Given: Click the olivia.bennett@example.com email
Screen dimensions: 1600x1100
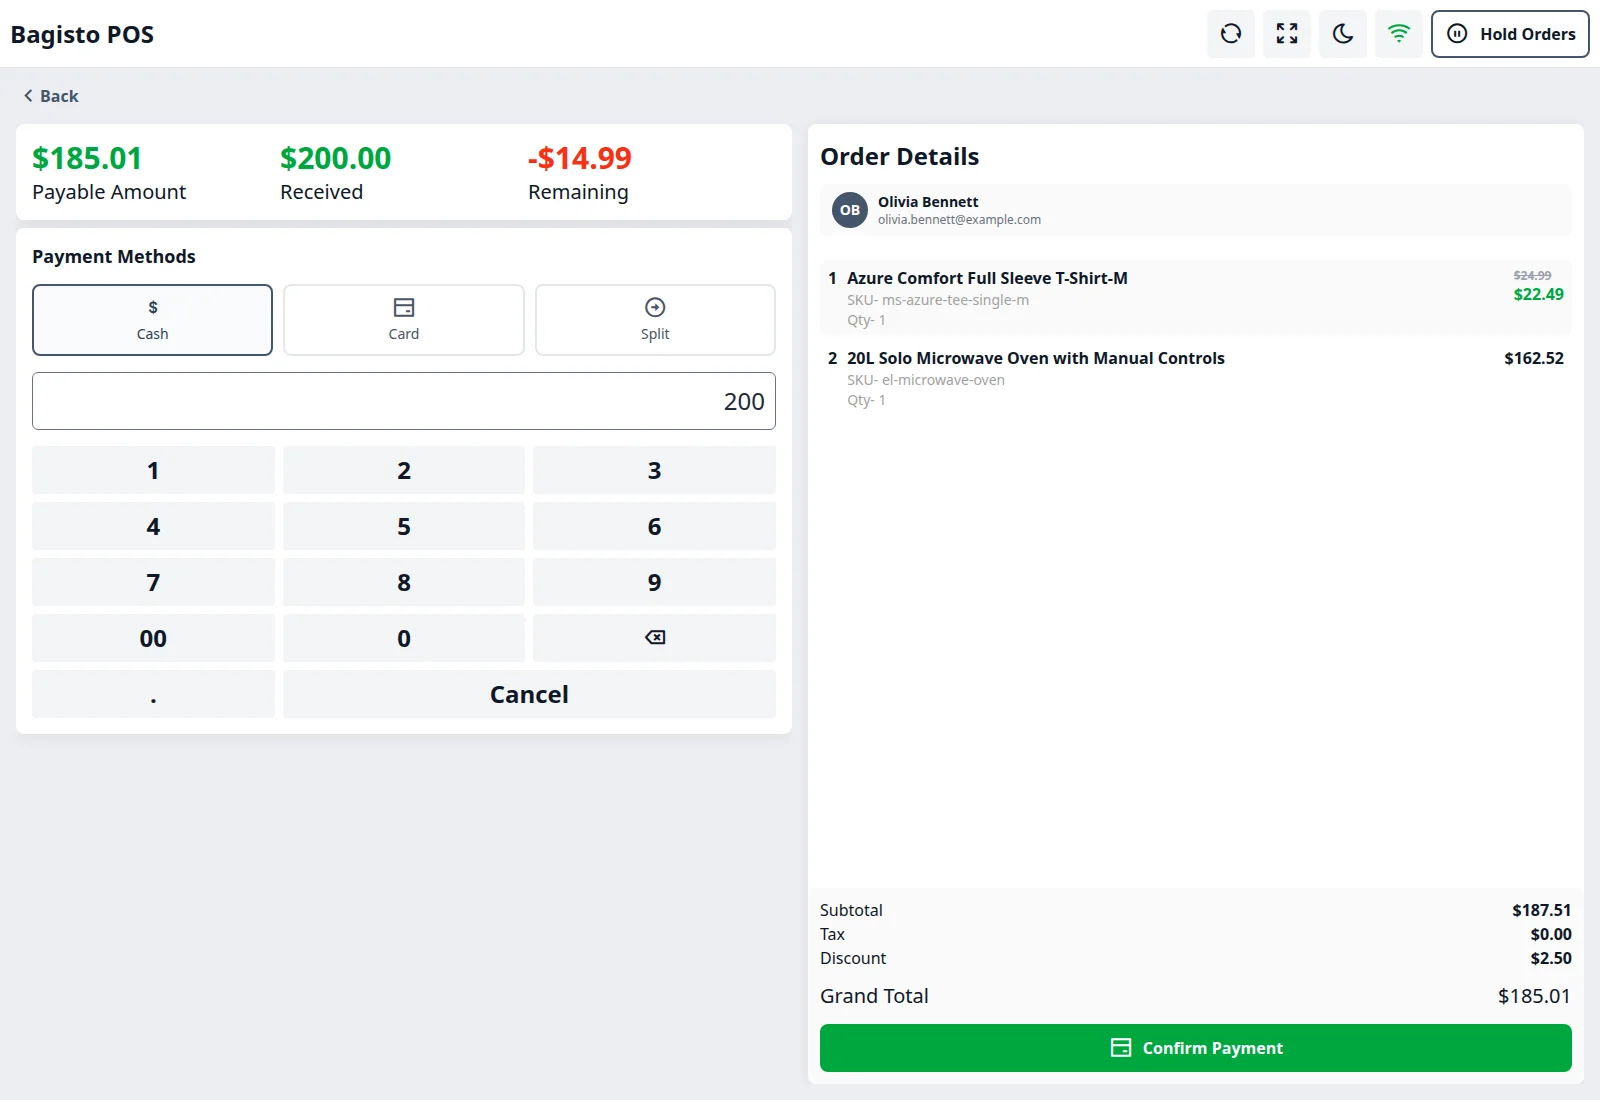Looking at the screenshot, I should click(x=959, y=219).
